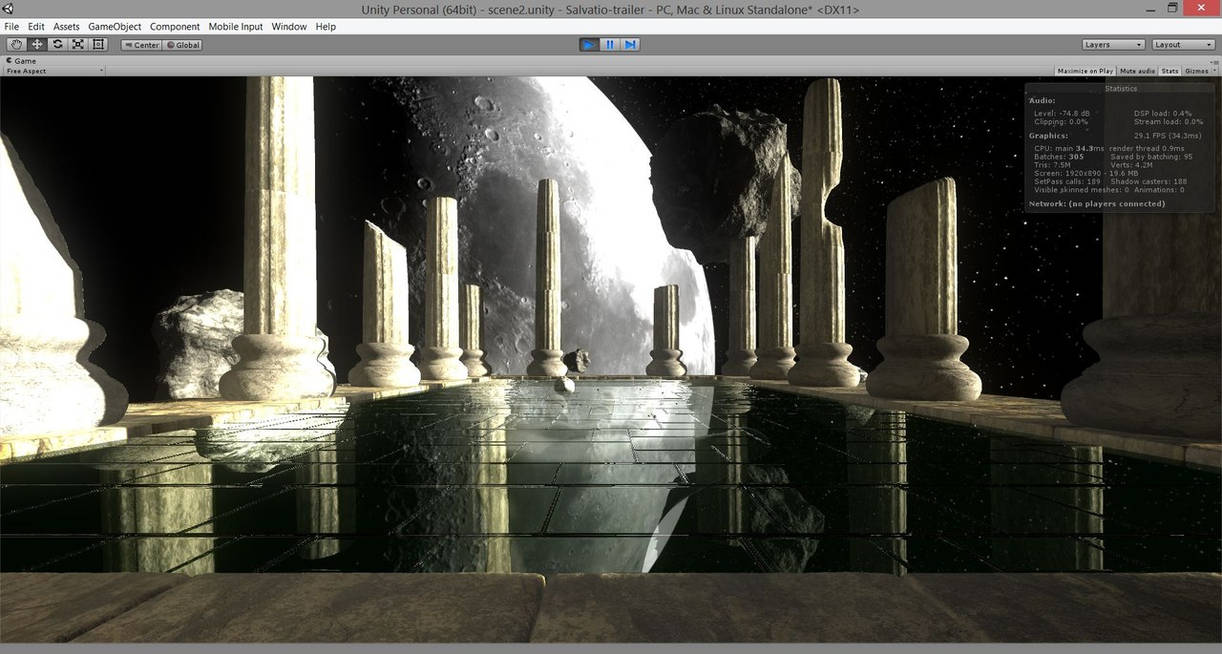Open the Game view options menu
1222x654 pixels.
(1212, 61)
